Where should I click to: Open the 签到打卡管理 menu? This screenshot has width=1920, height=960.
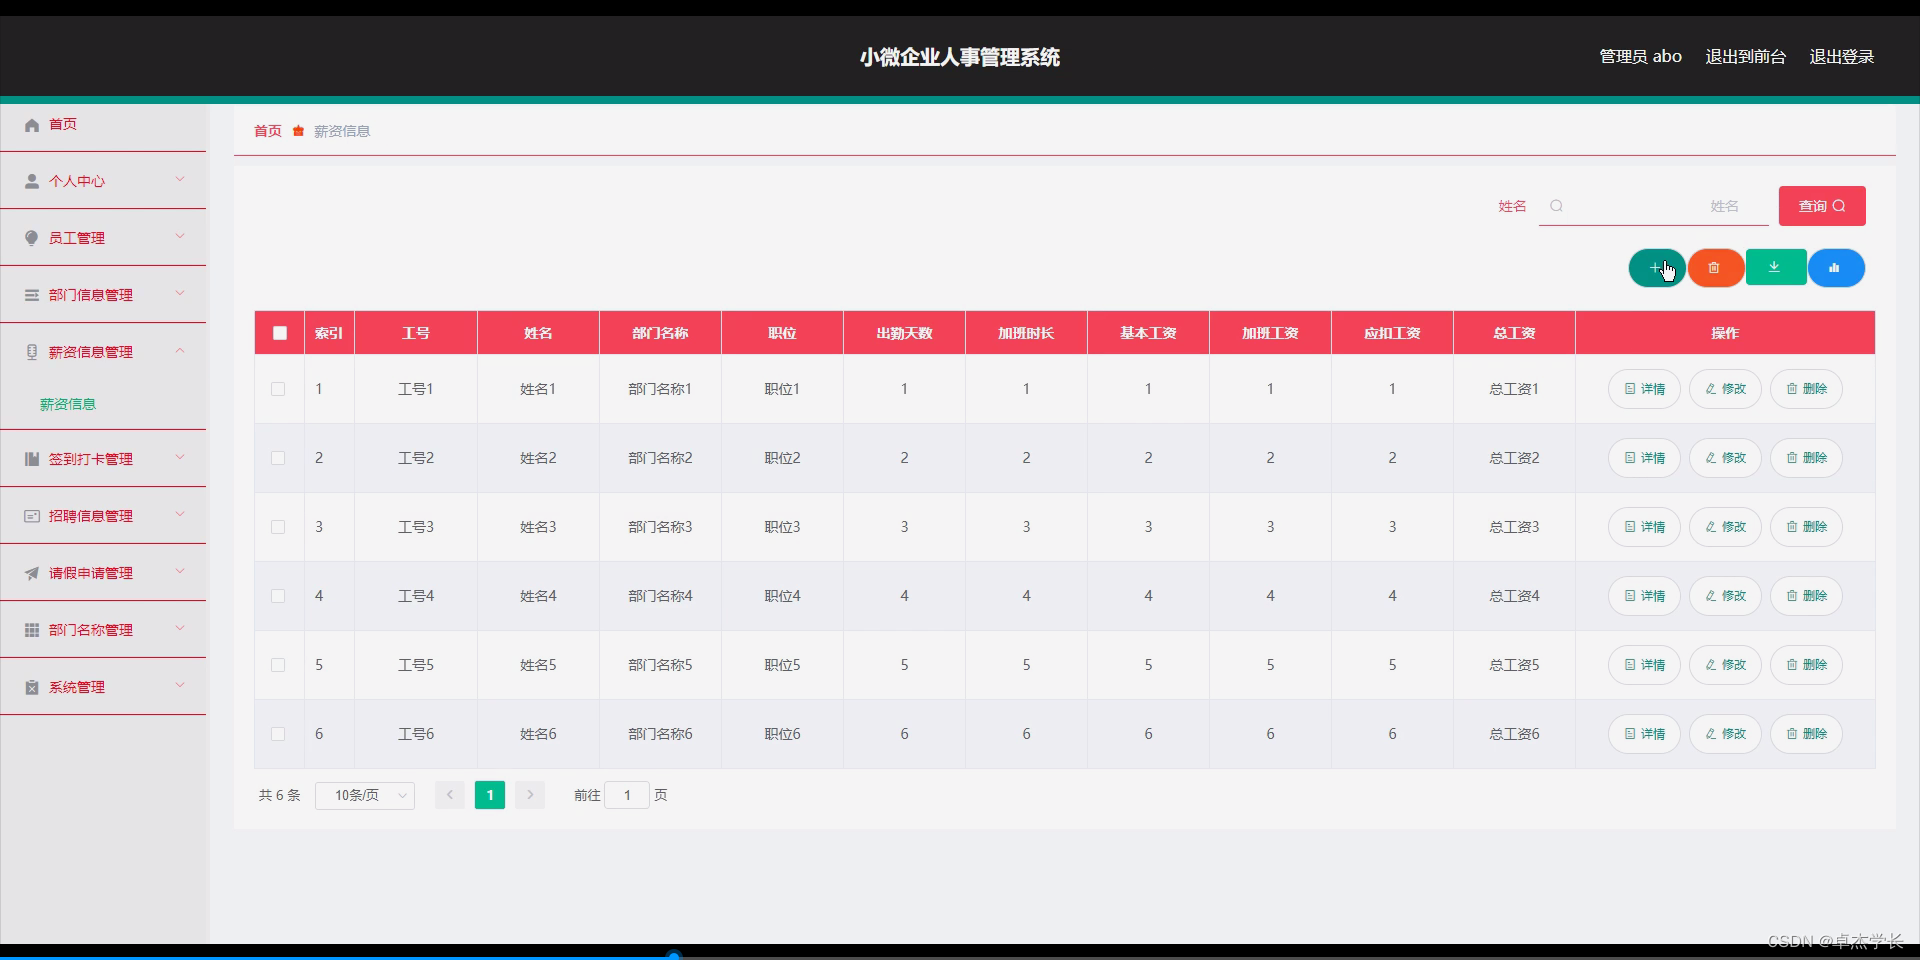(90, 459)
